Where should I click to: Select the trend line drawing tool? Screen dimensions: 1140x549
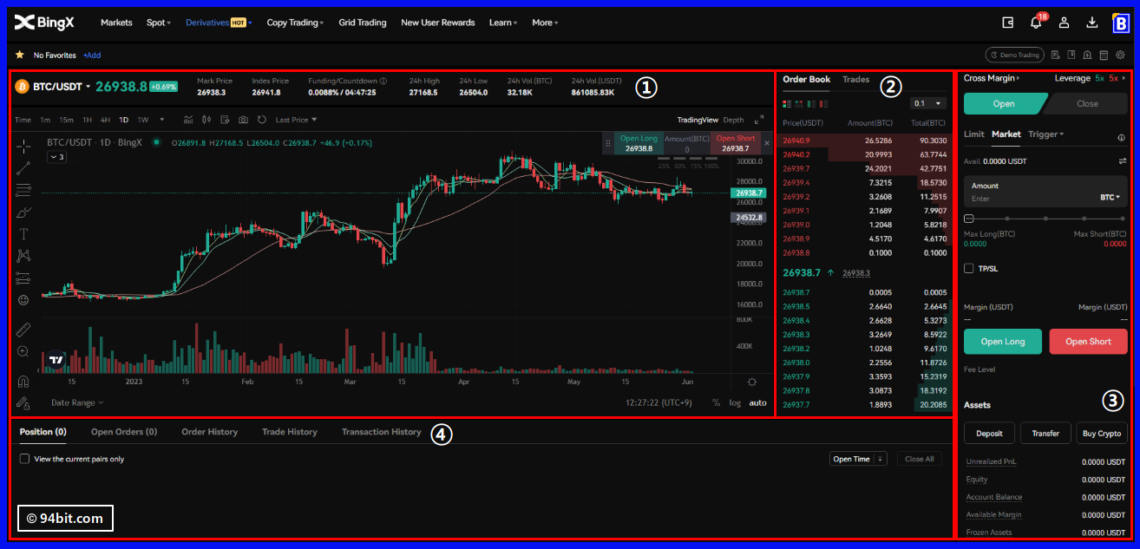coord(24,168)
